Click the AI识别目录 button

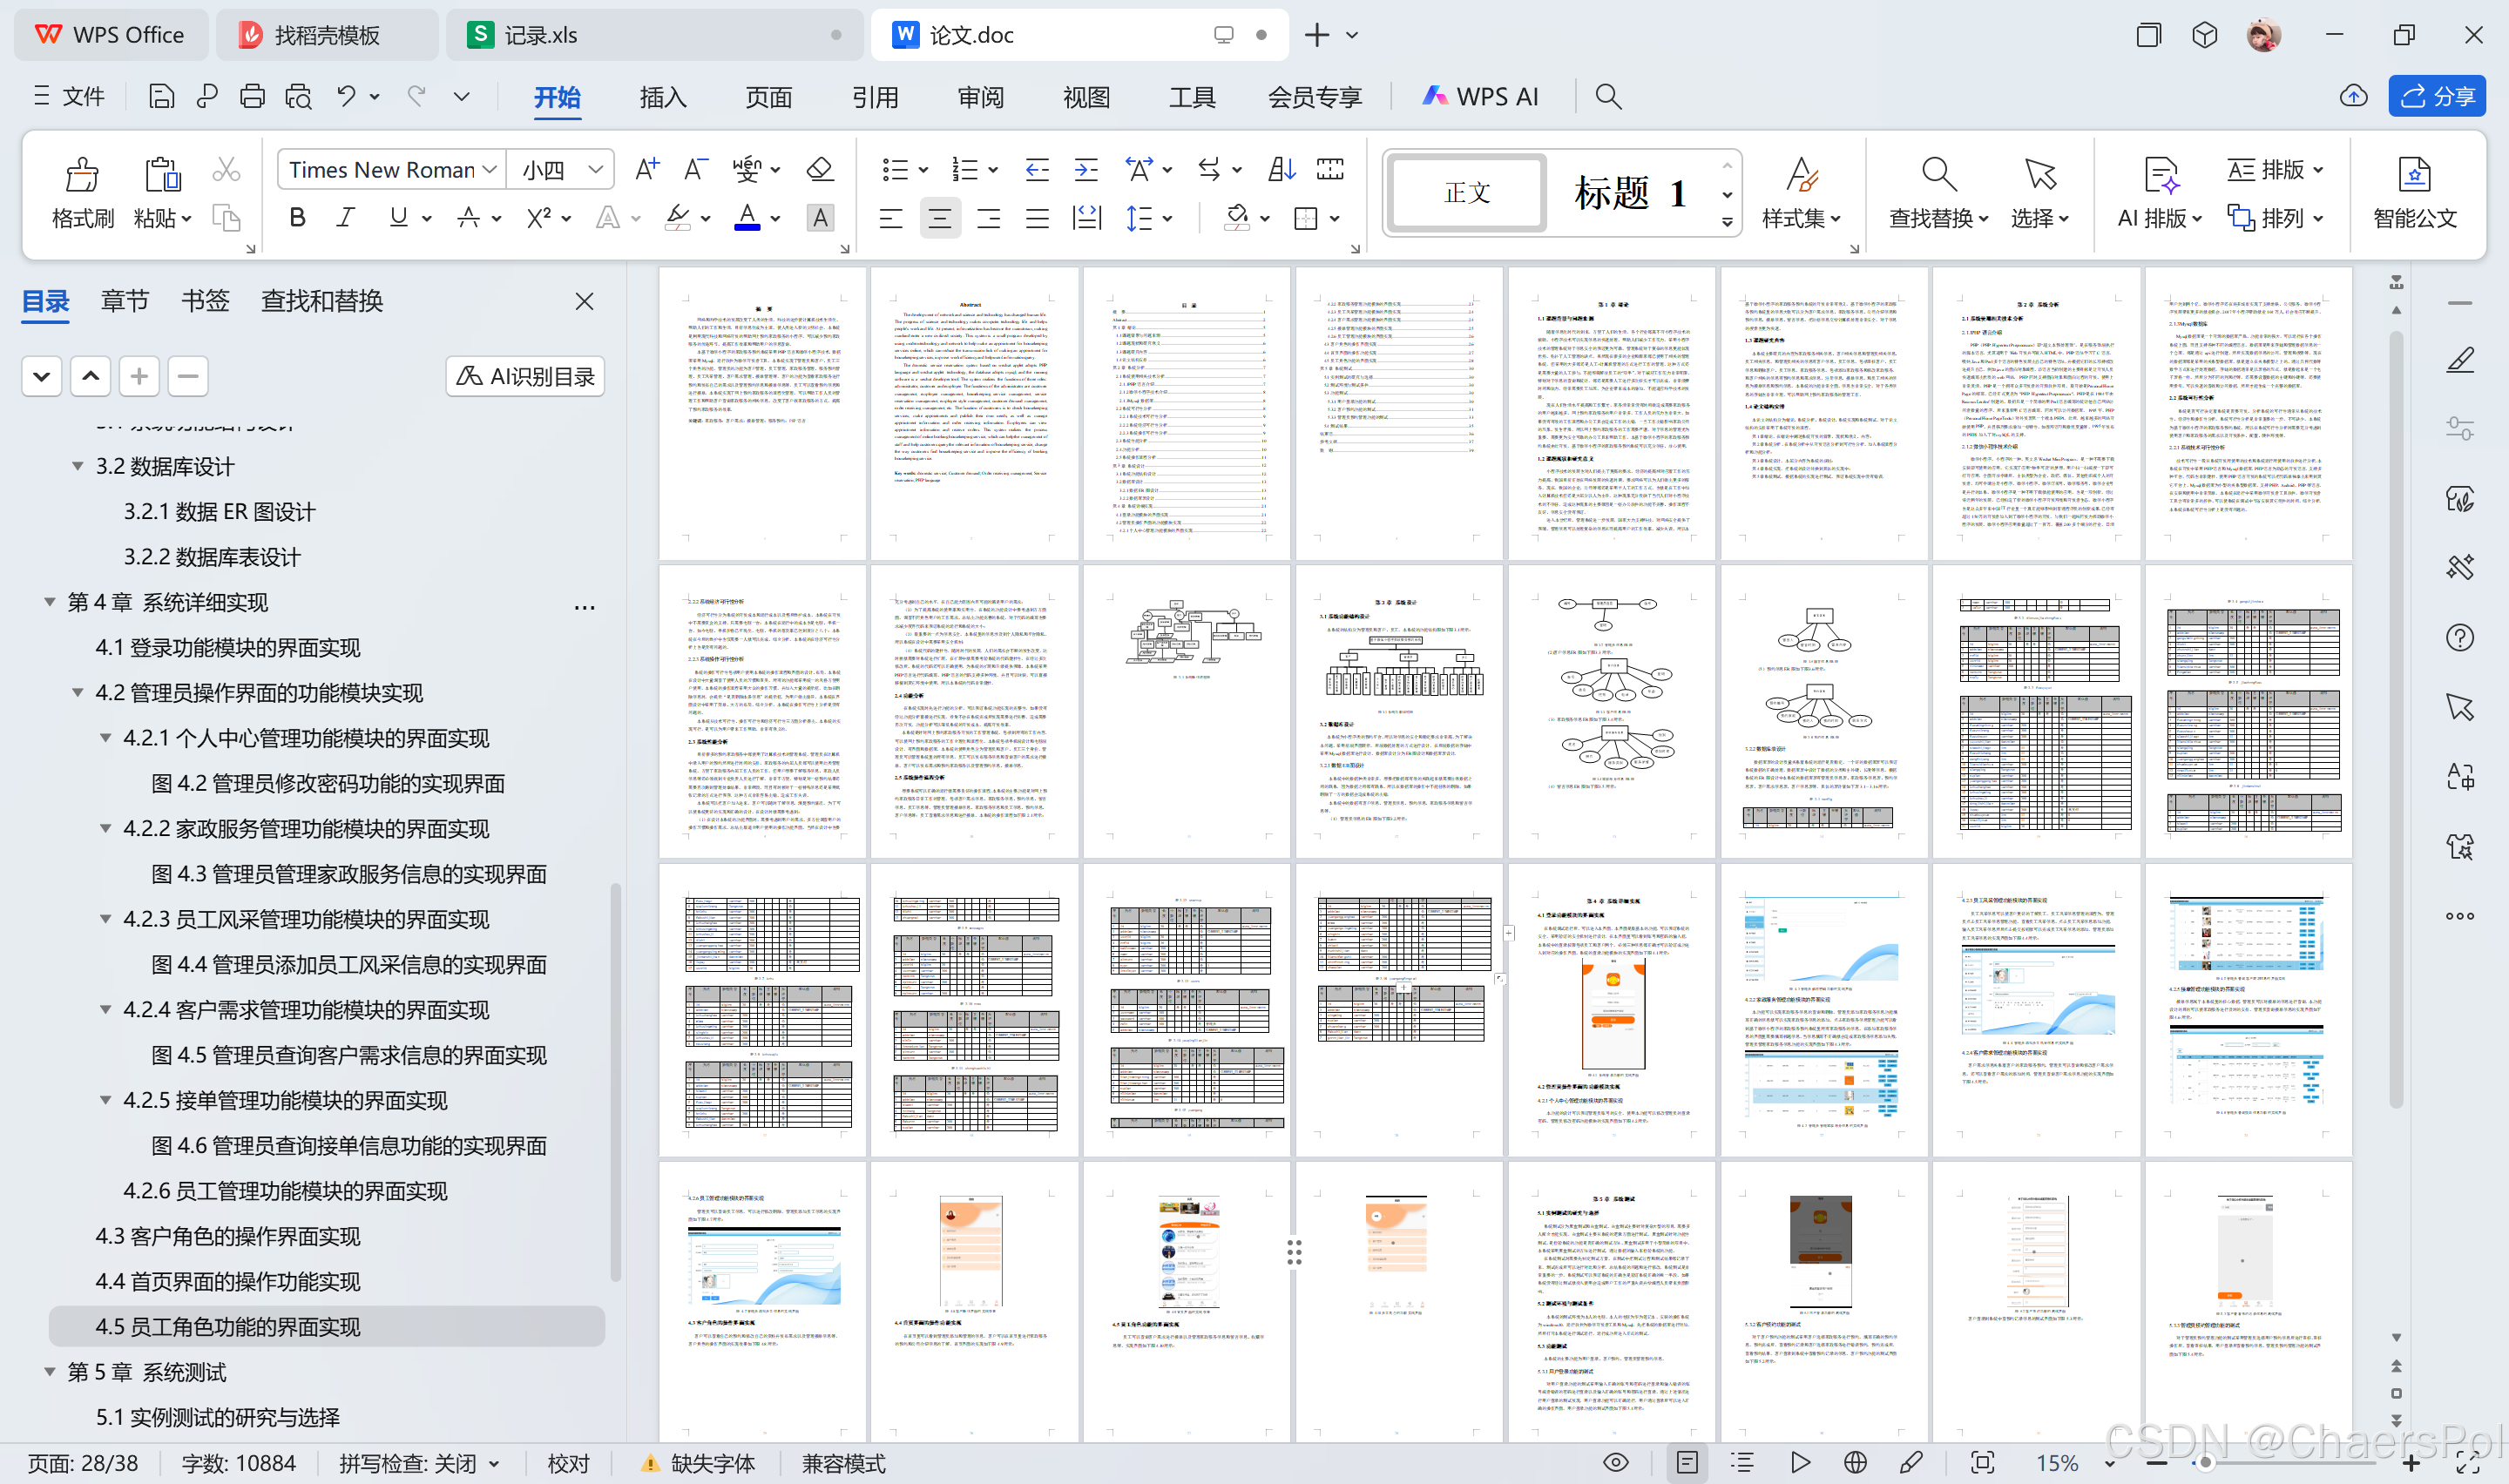[x=525, y=376]
